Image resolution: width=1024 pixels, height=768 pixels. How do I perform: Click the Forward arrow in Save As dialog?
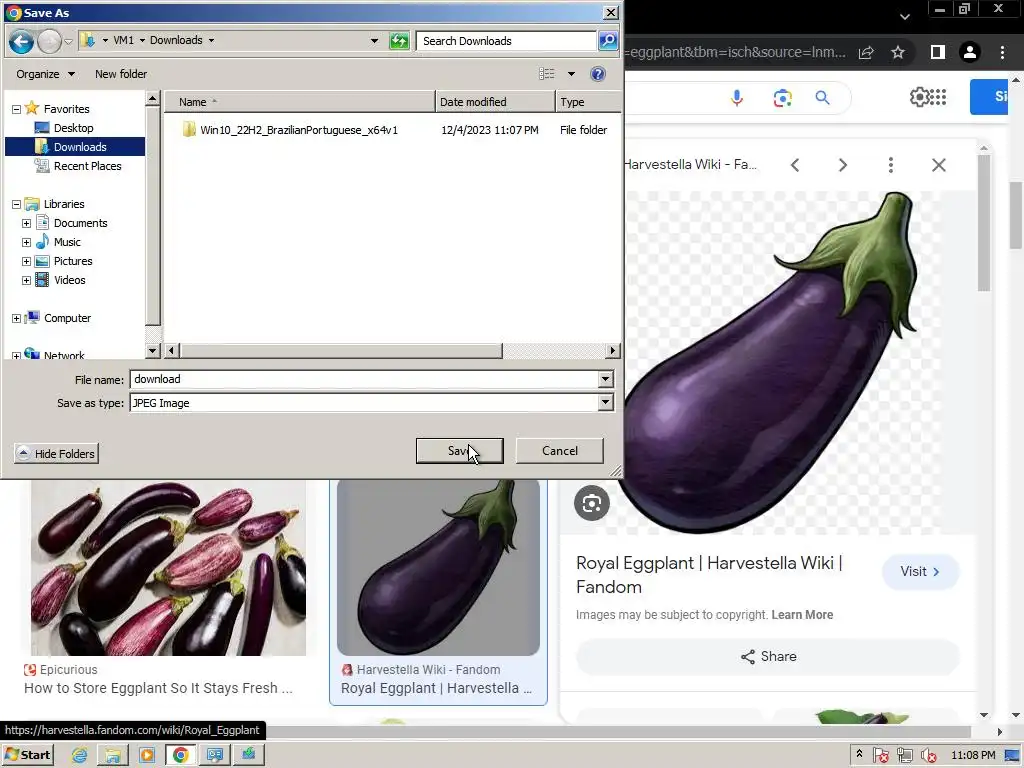click(x=49, y=41)
